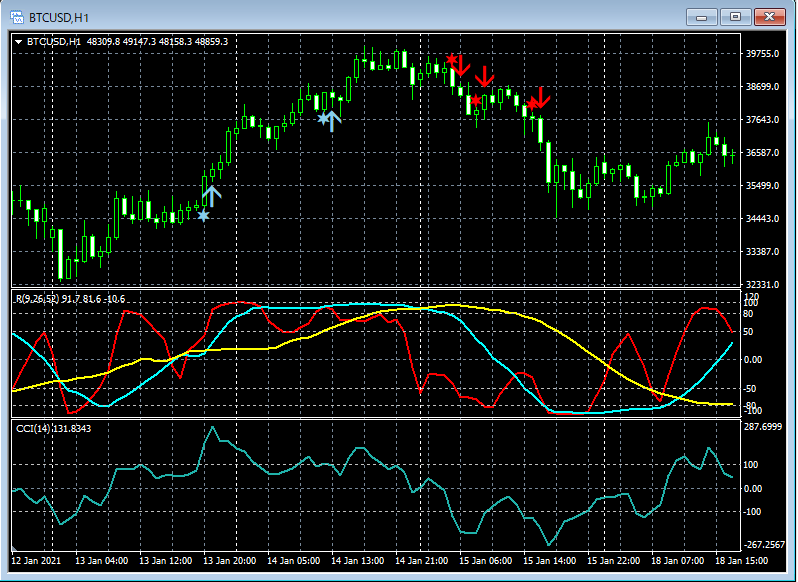Click the 12 Jan 2021 date on time axis
This screenshot has height=582, width=798.
click(38, 561)
